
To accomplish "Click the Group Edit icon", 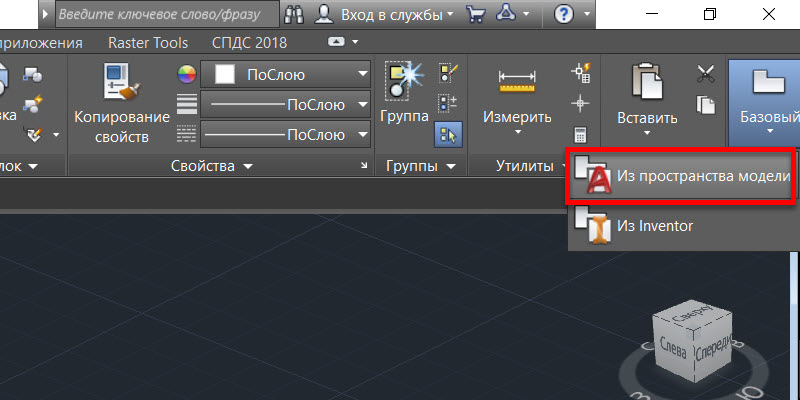I will (448, 104).
